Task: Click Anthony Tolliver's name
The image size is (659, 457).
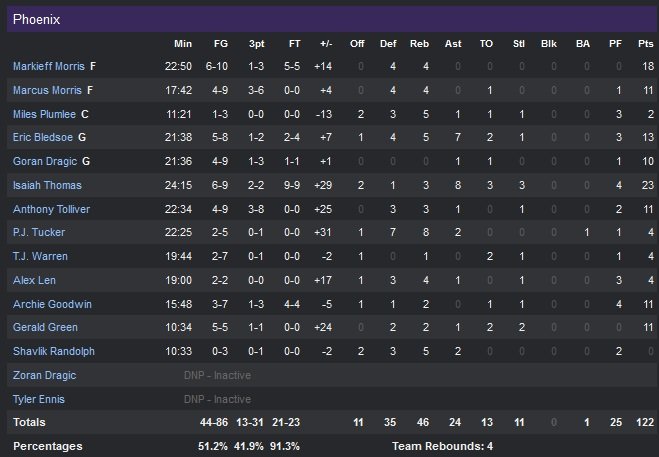Action: (x=49, y=209)
